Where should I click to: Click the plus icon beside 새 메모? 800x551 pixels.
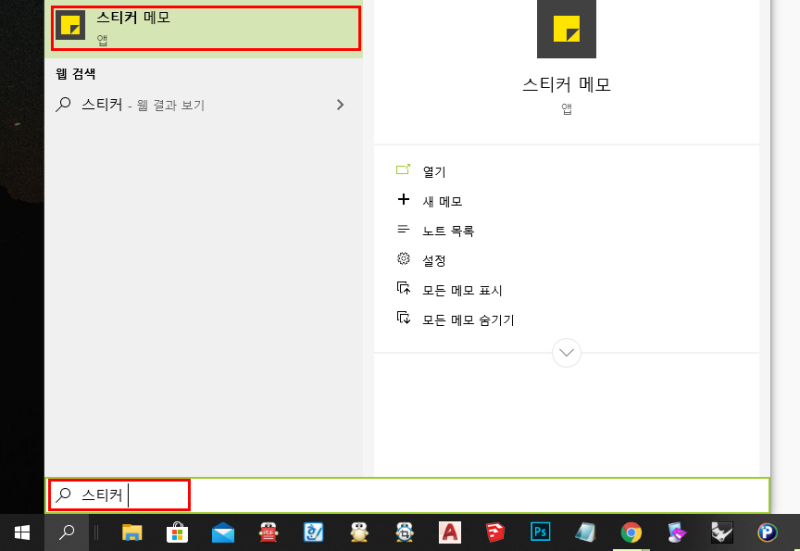(403, 199)
